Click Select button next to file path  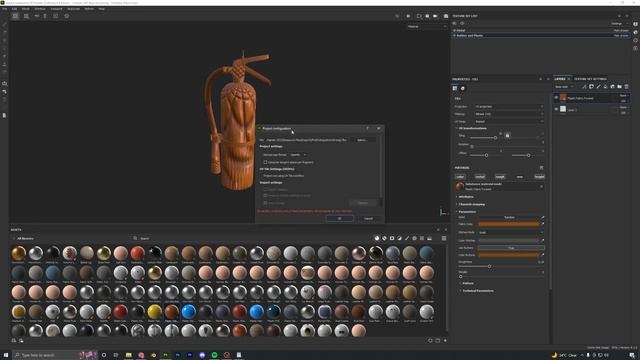[362, 140]
